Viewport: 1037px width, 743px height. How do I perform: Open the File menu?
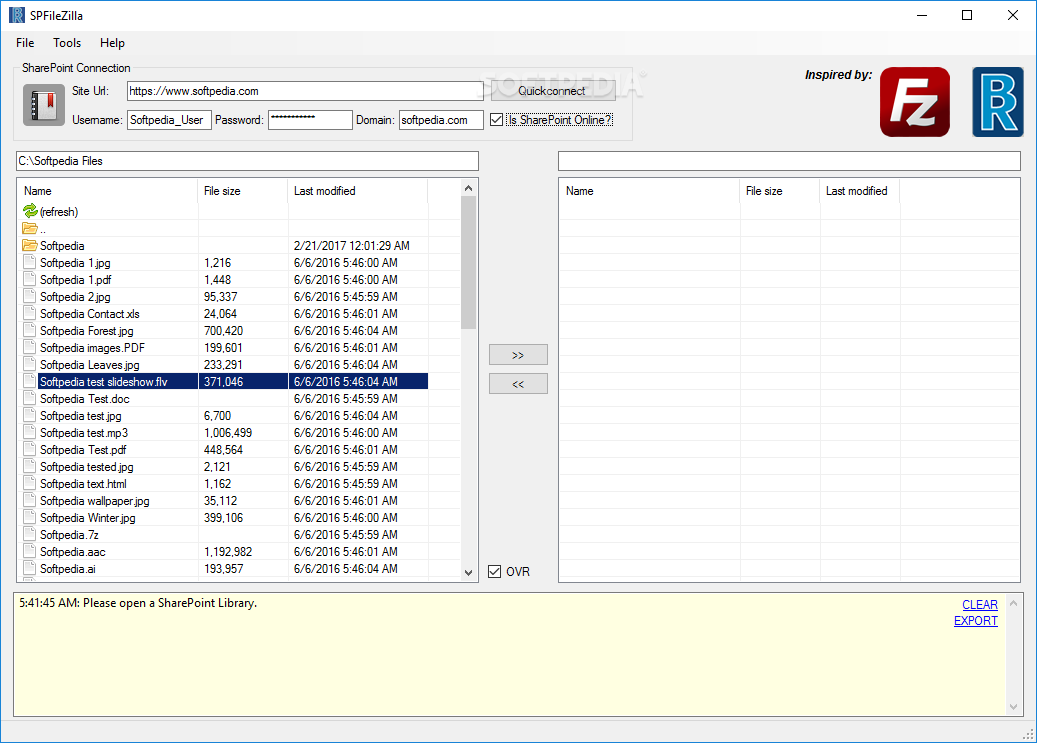(25, 43)
